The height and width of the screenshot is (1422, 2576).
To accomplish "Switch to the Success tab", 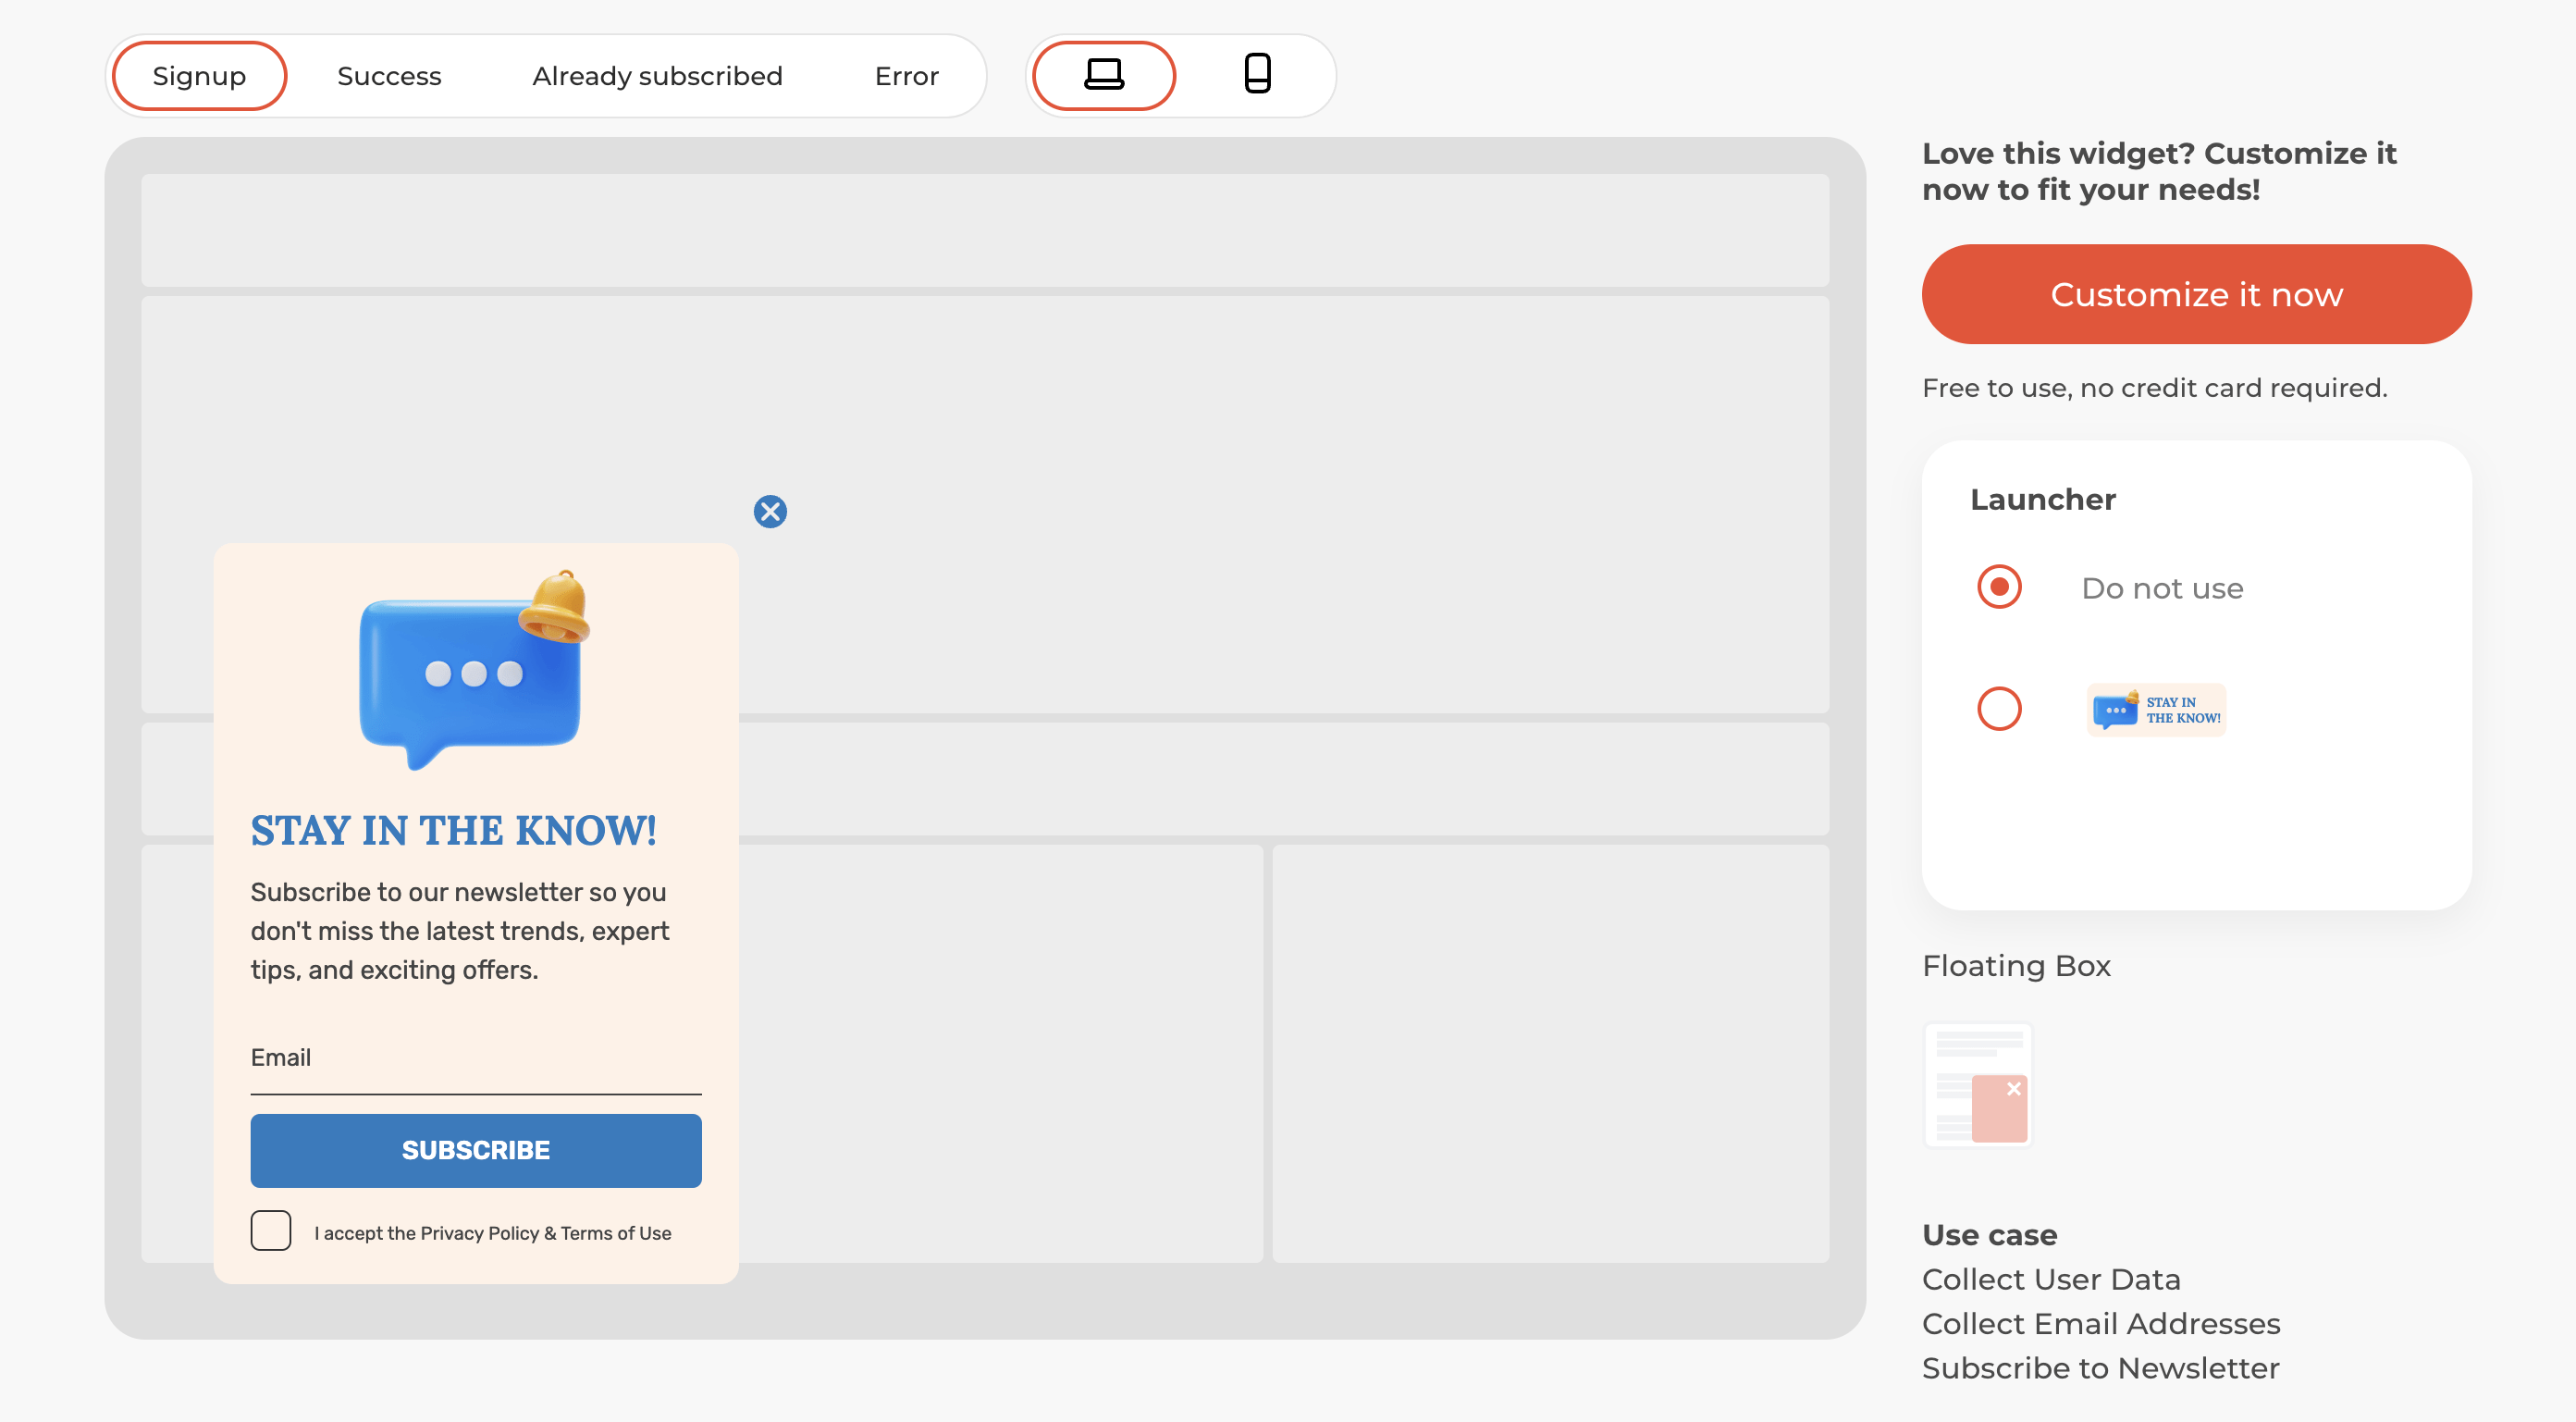I will tap(389, 75).
